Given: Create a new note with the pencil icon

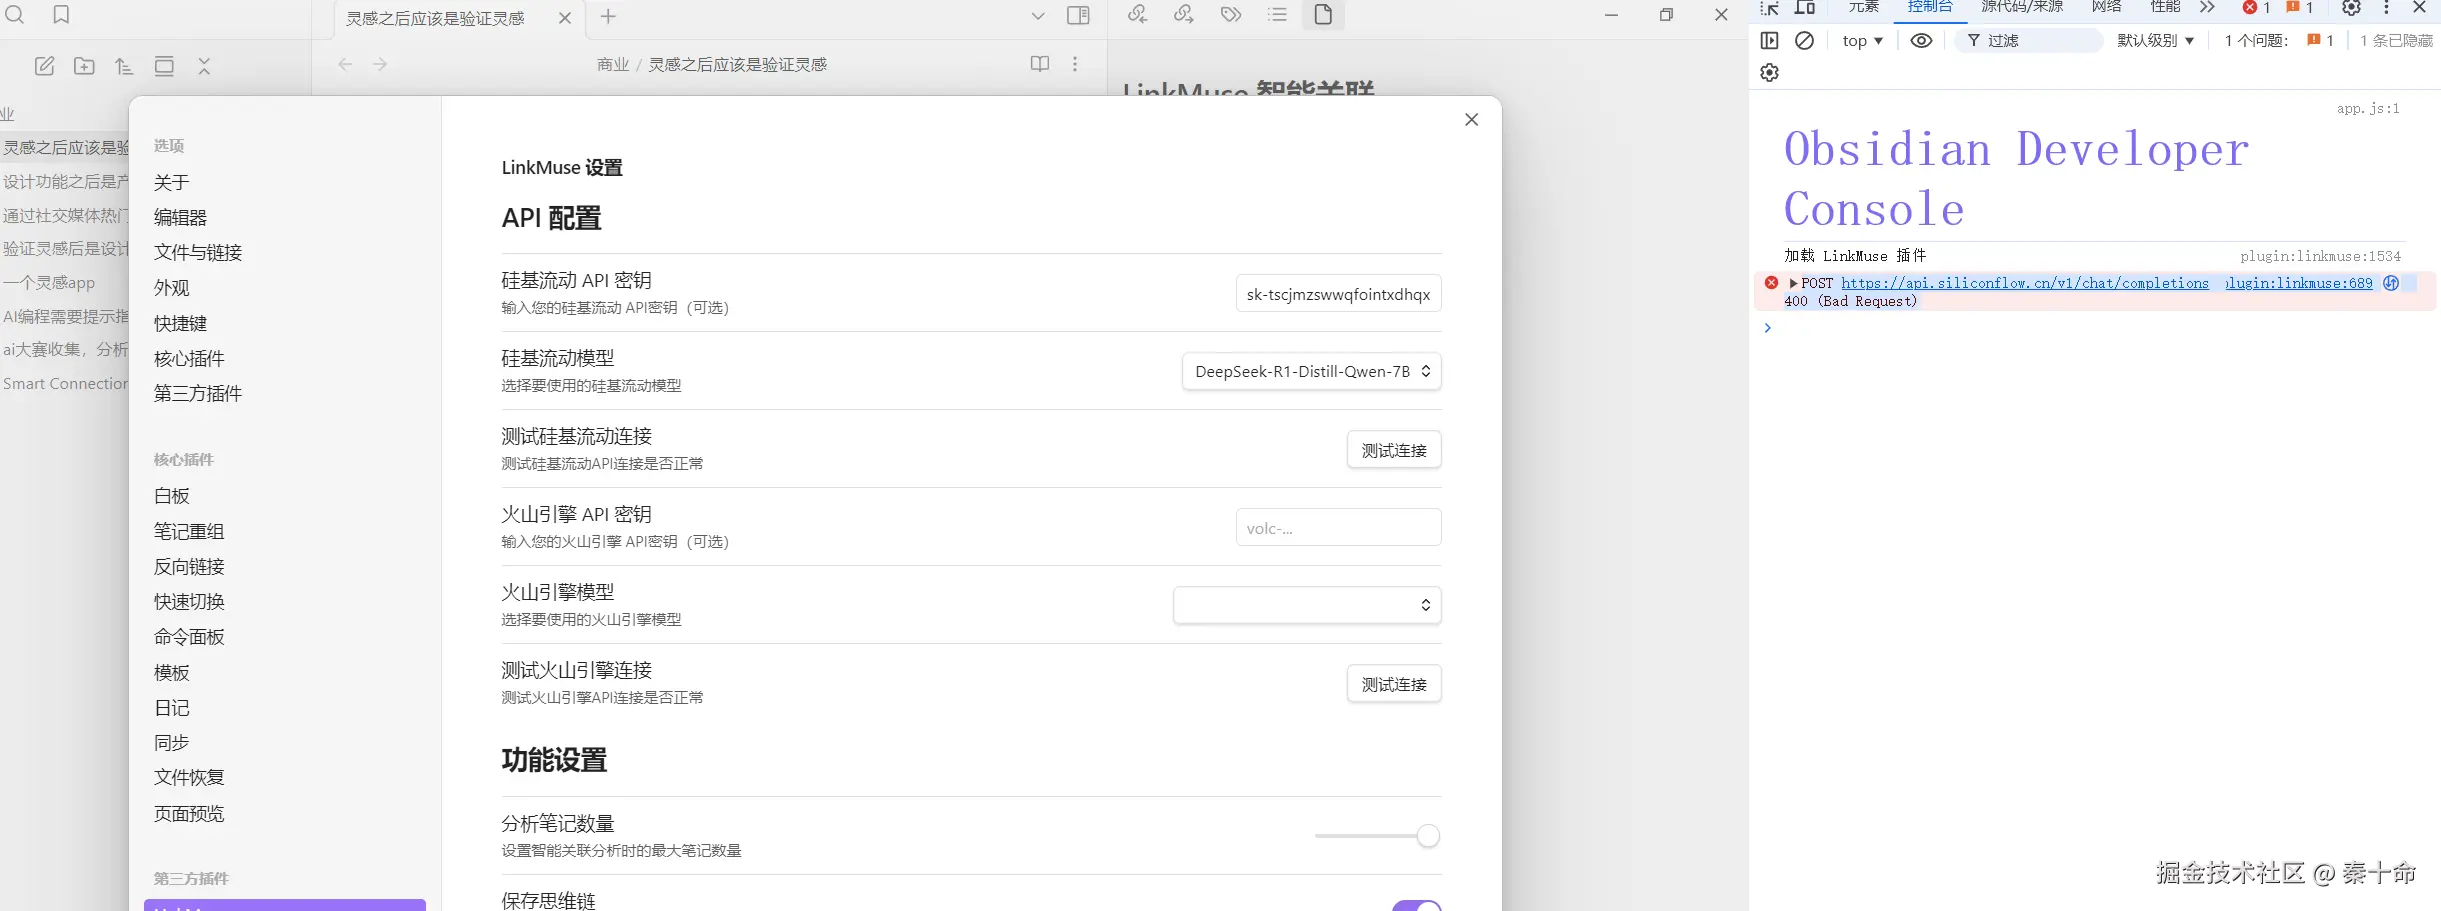Looking at the screenshot, I should pyautogui.click(x=45, y=66).
